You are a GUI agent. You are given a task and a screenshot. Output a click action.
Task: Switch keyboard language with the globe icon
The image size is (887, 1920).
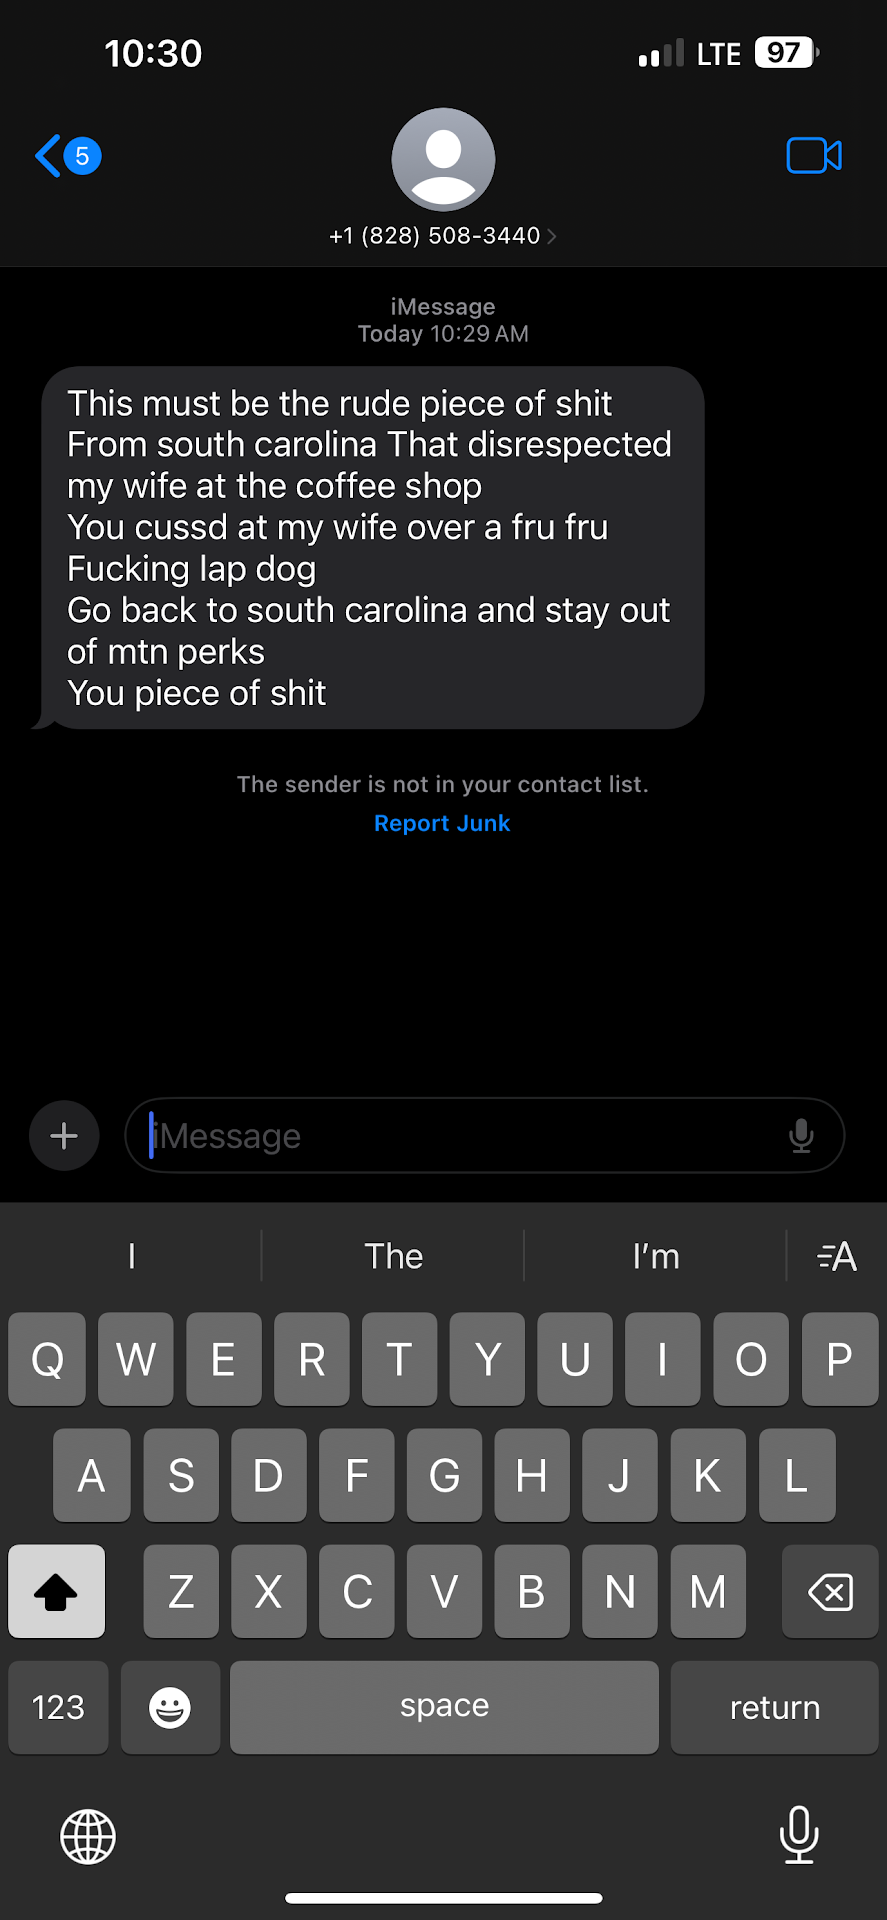[88, 1836]
